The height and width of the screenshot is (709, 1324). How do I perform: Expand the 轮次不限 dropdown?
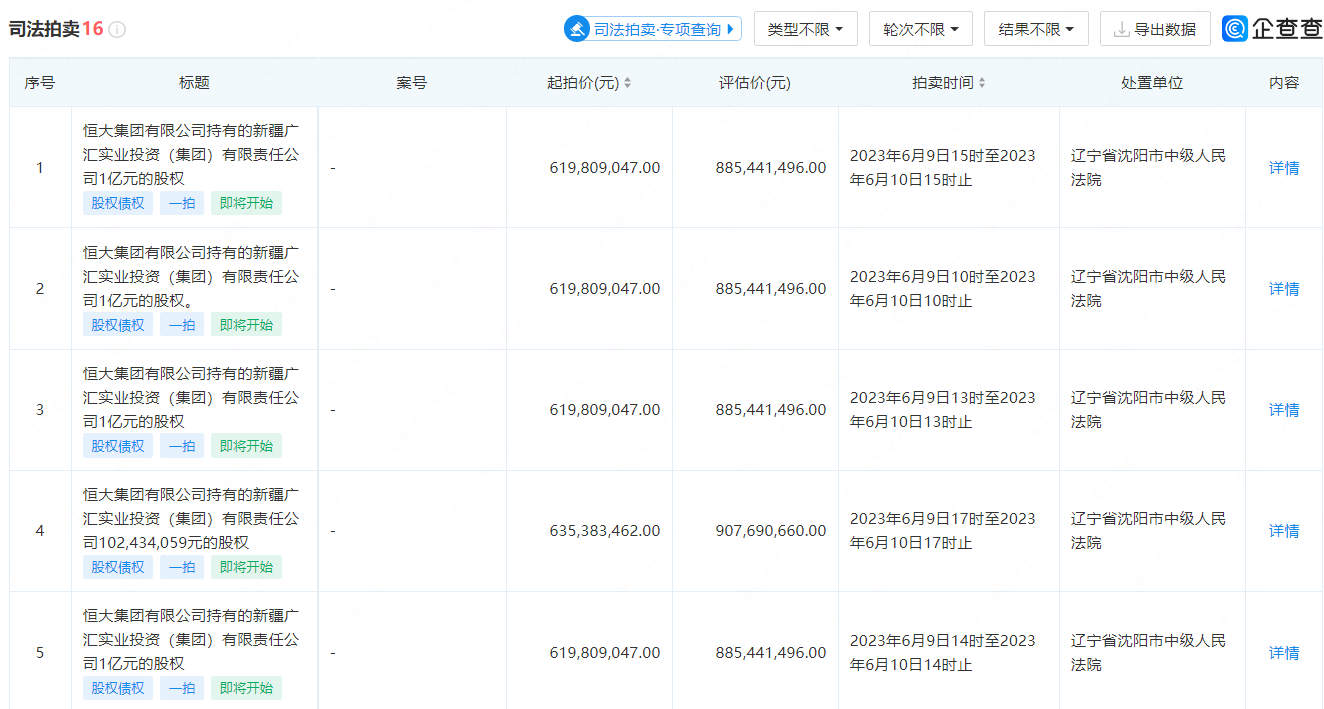[x=920, y=29]
